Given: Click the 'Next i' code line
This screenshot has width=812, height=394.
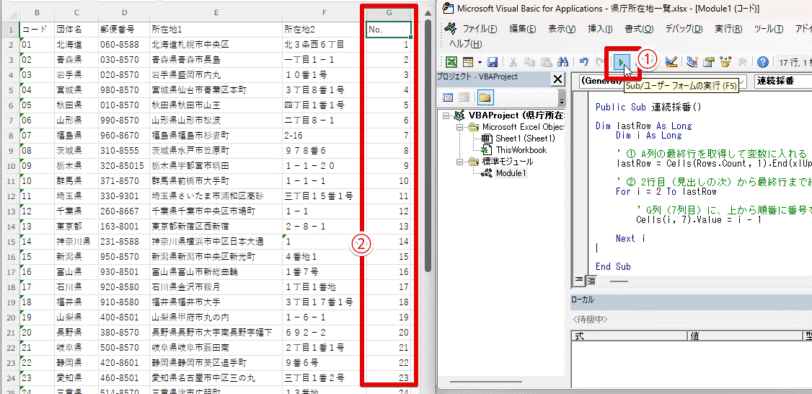Looking at the screenshot, I should click(x=630, y=239).
